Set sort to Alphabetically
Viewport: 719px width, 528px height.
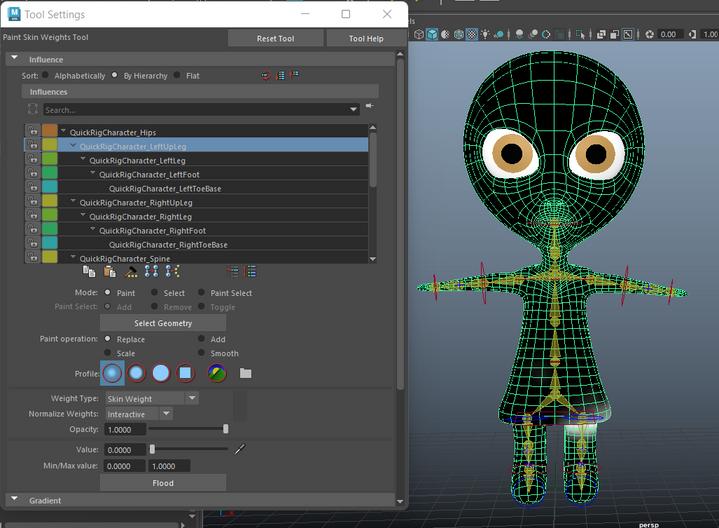[x=45, y=75]
